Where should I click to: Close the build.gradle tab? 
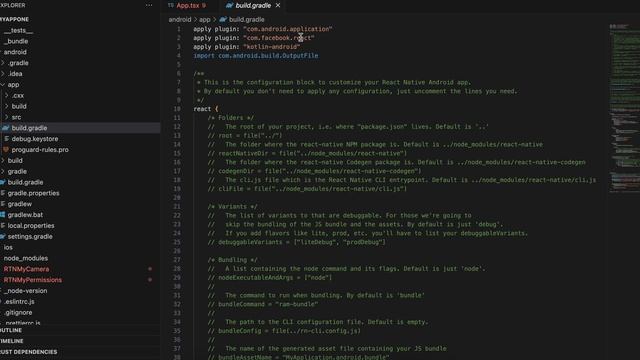[278, 5]
